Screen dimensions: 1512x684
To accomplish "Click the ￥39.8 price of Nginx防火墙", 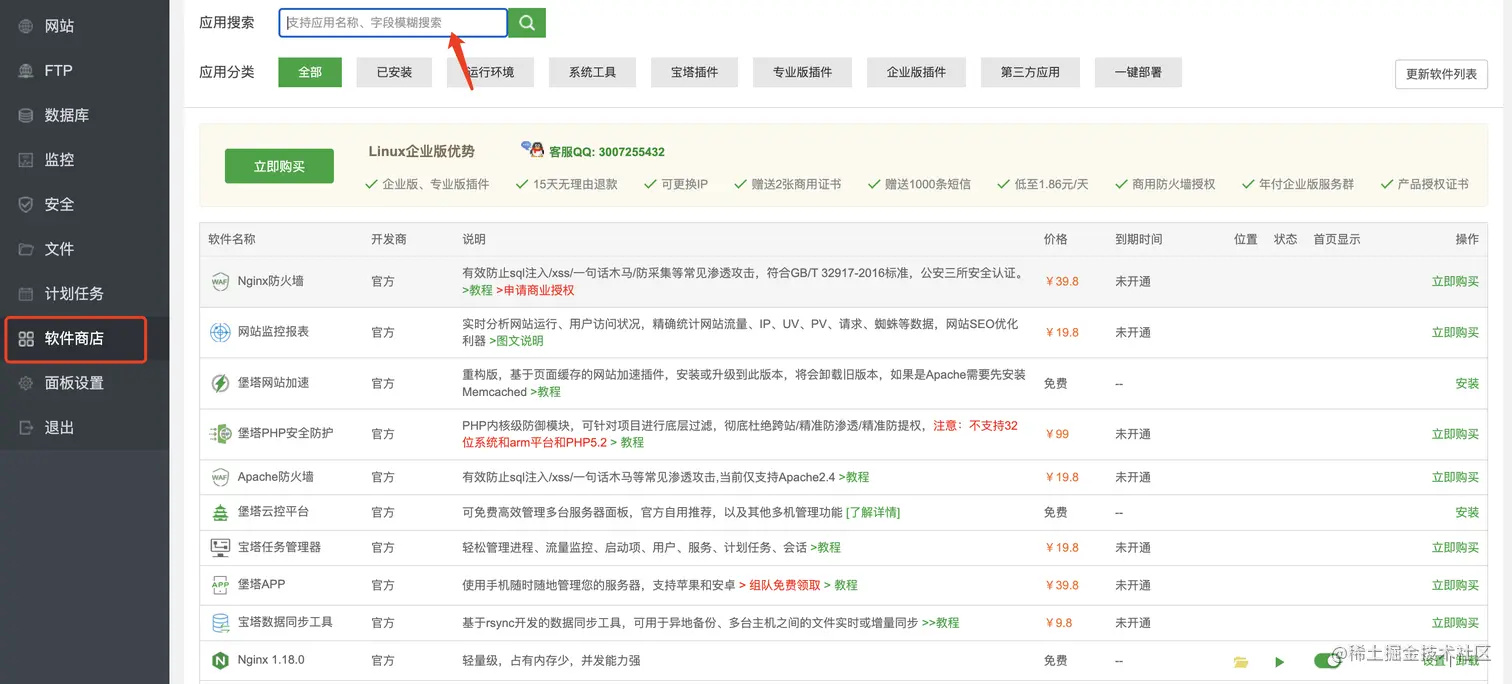I will tap(1061, 282).
